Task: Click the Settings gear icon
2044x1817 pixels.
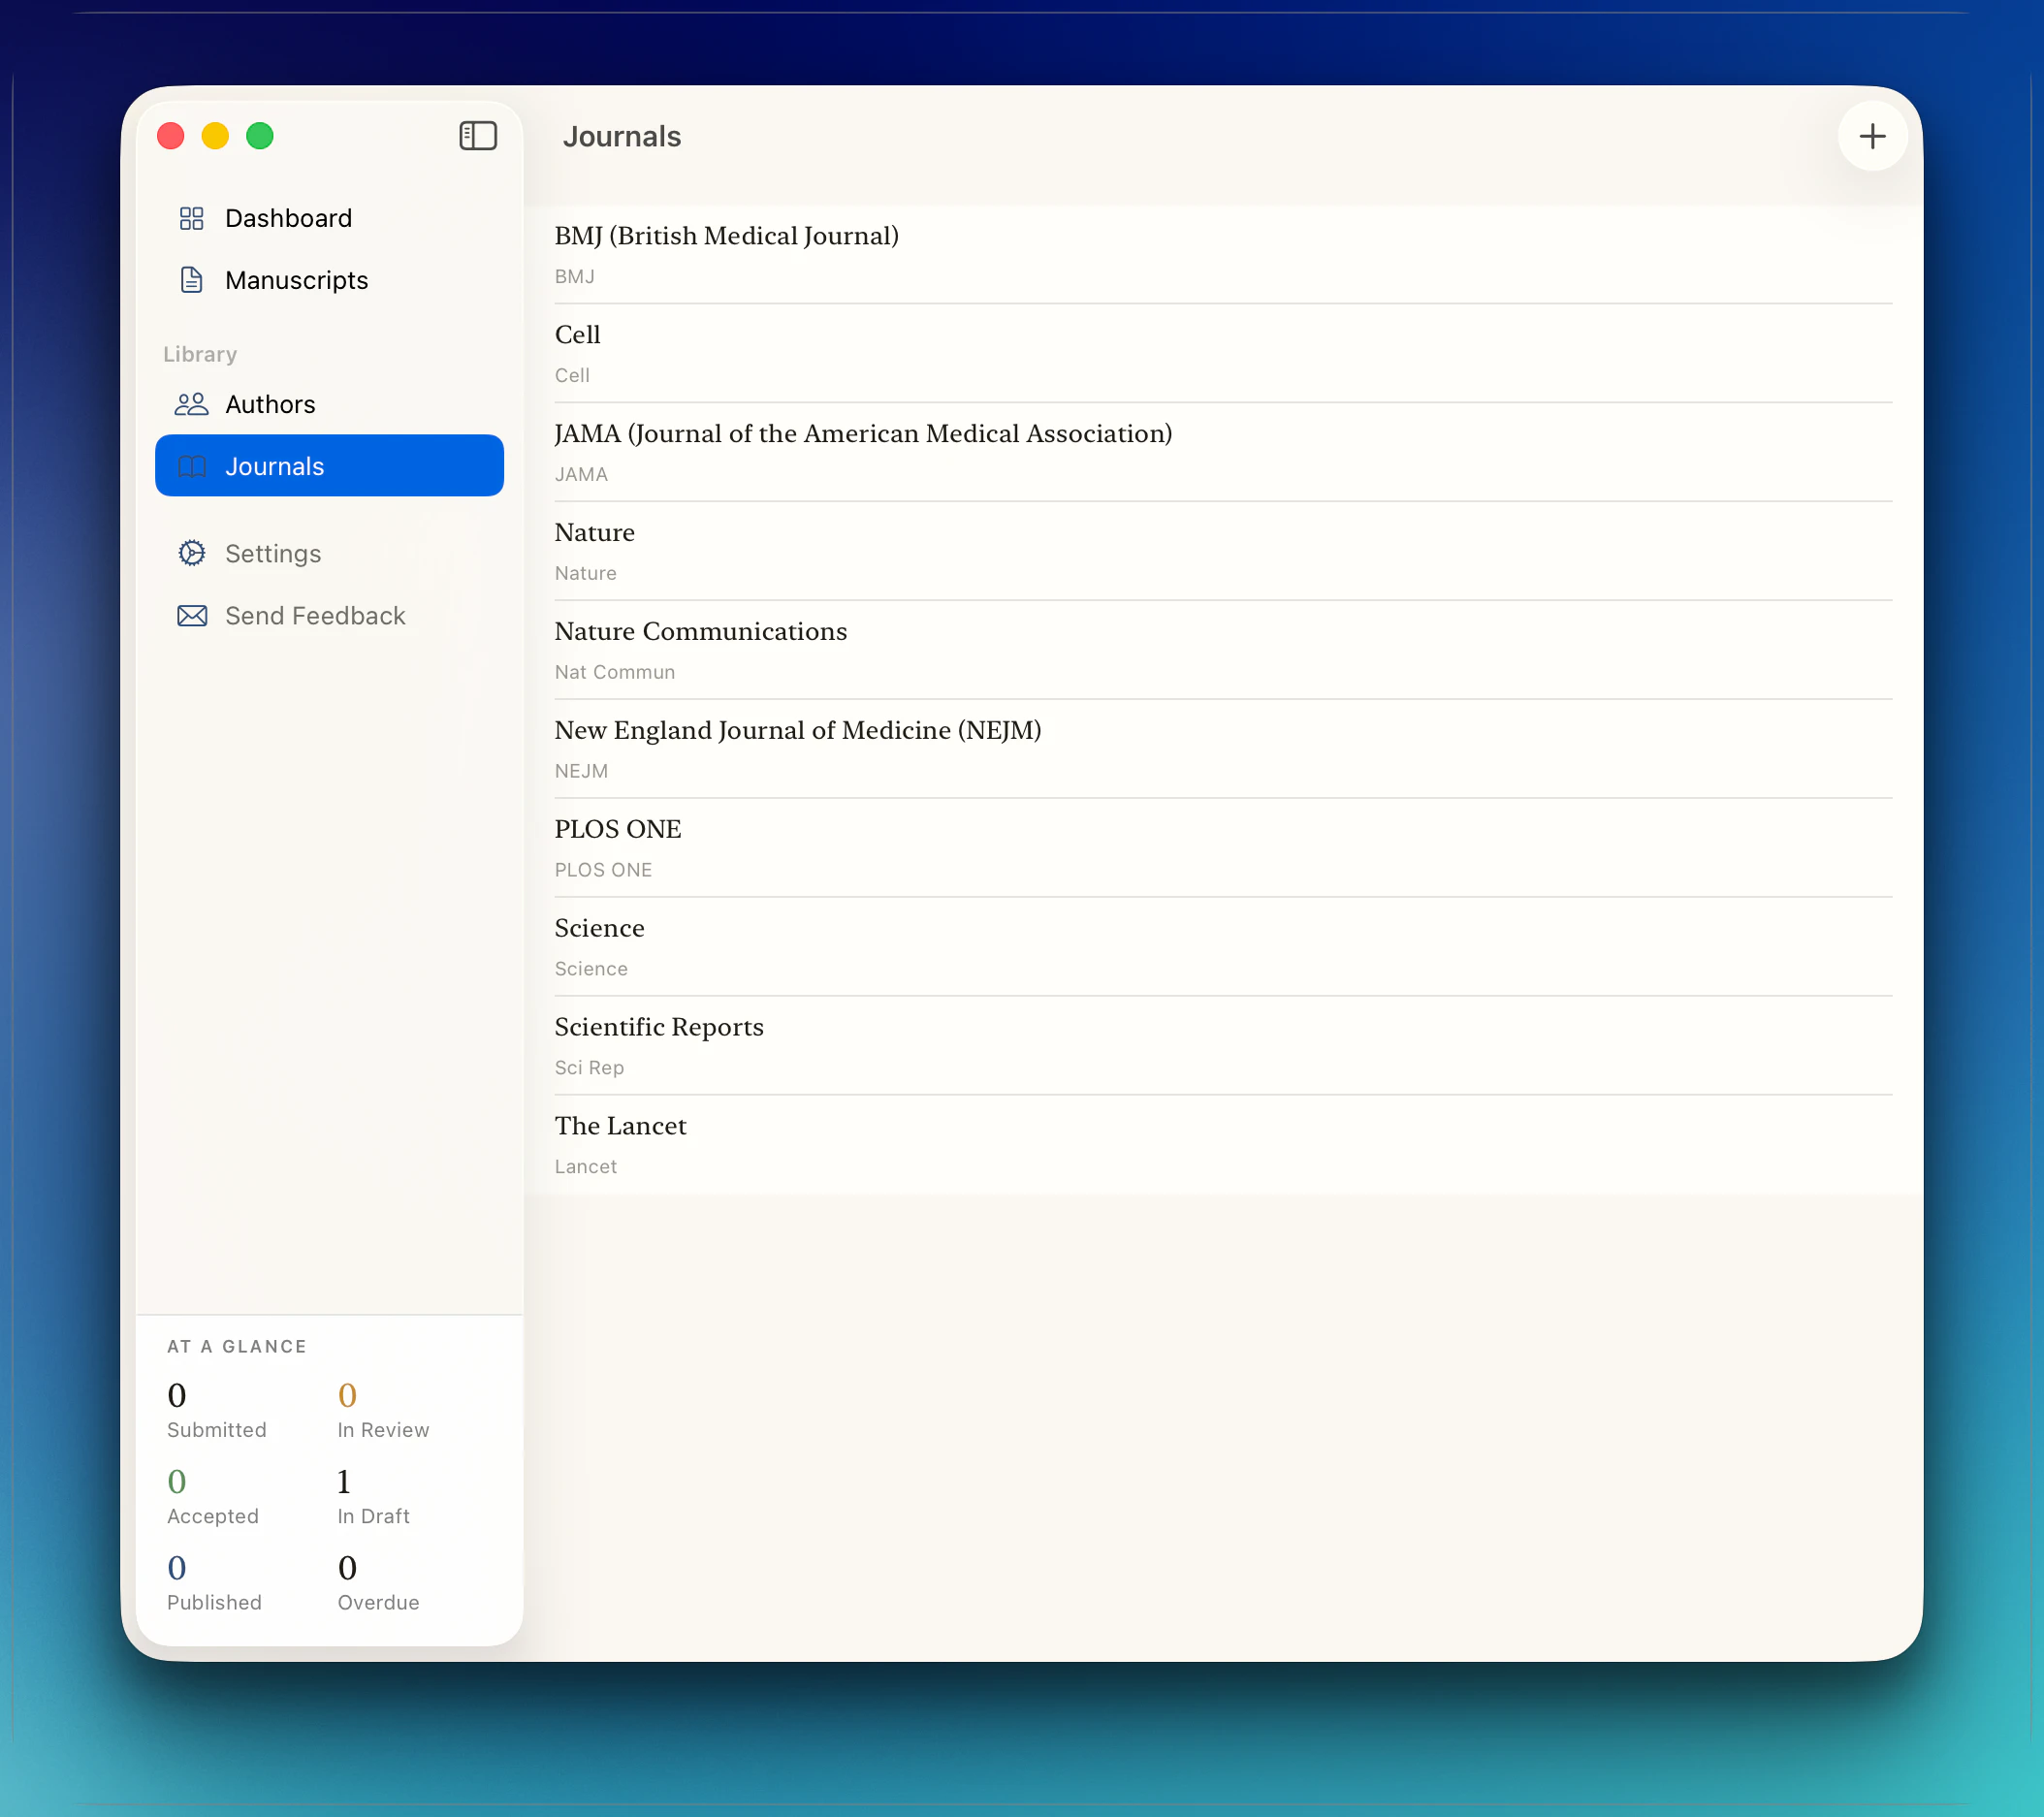Action: click(191, 553)
